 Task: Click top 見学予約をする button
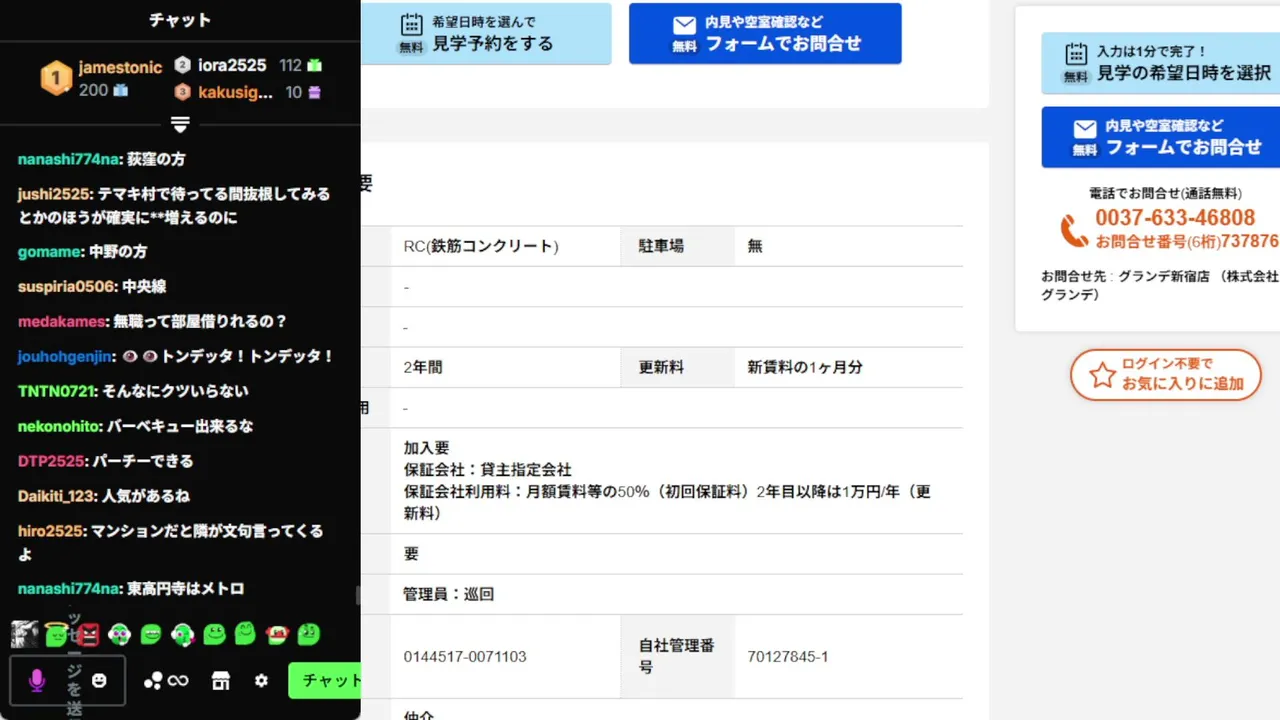click(486, 34)
